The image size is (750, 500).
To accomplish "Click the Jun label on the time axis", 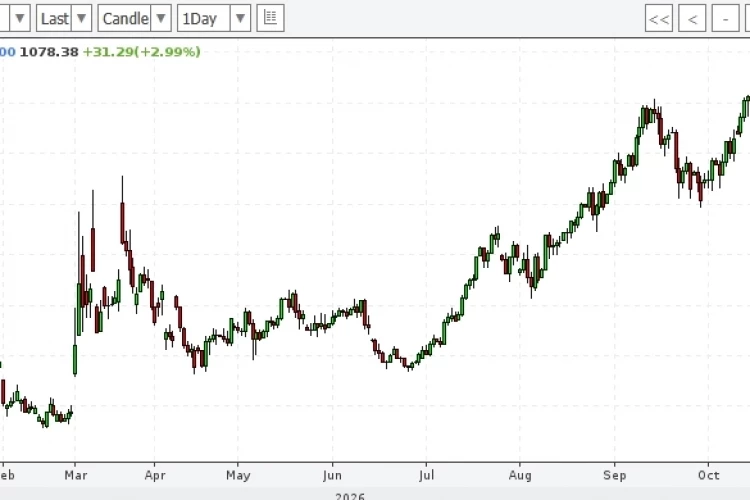I will (332, 475).
